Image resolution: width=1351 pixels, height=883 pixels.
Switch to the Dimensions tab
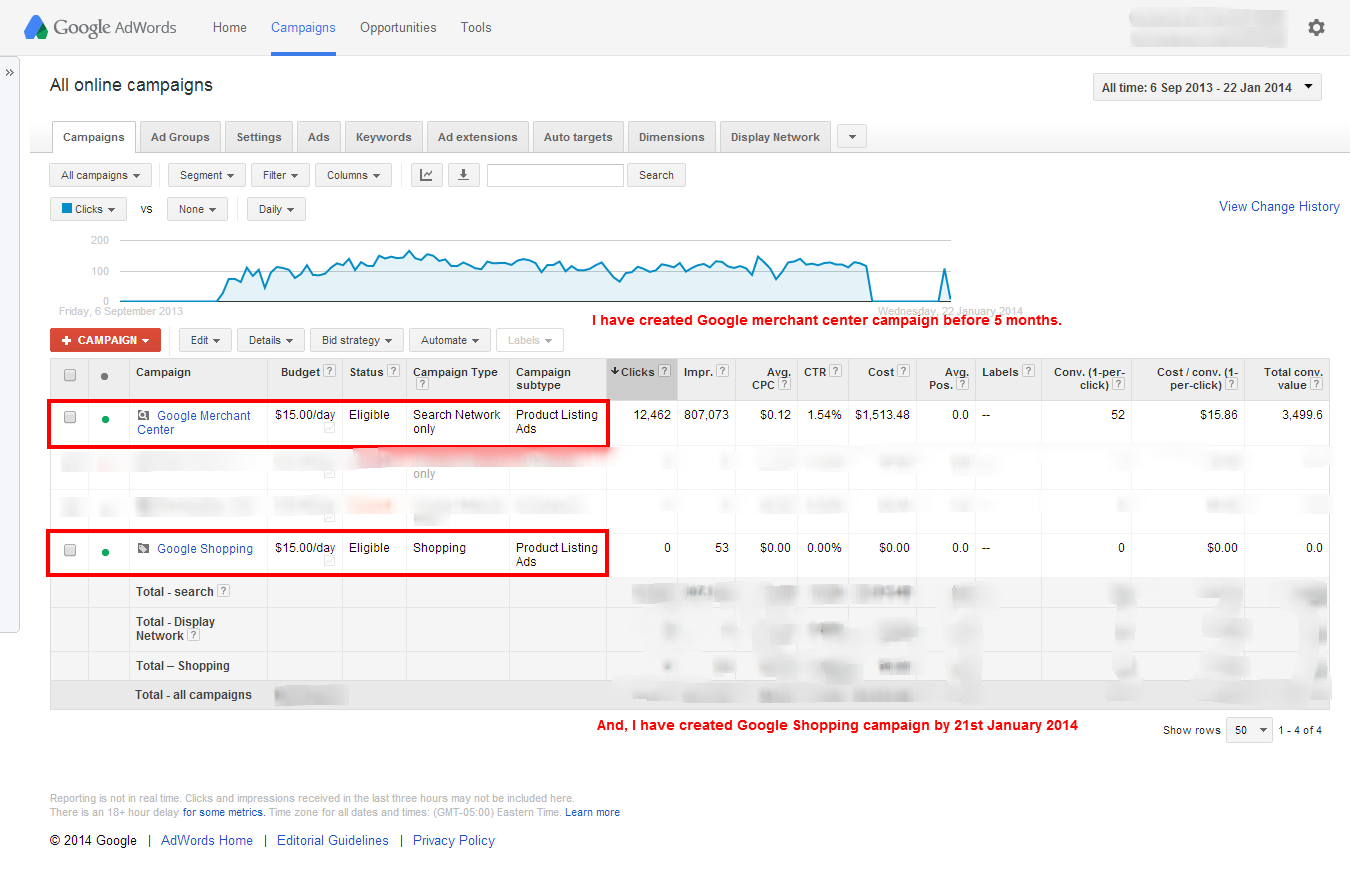point(671,136)
